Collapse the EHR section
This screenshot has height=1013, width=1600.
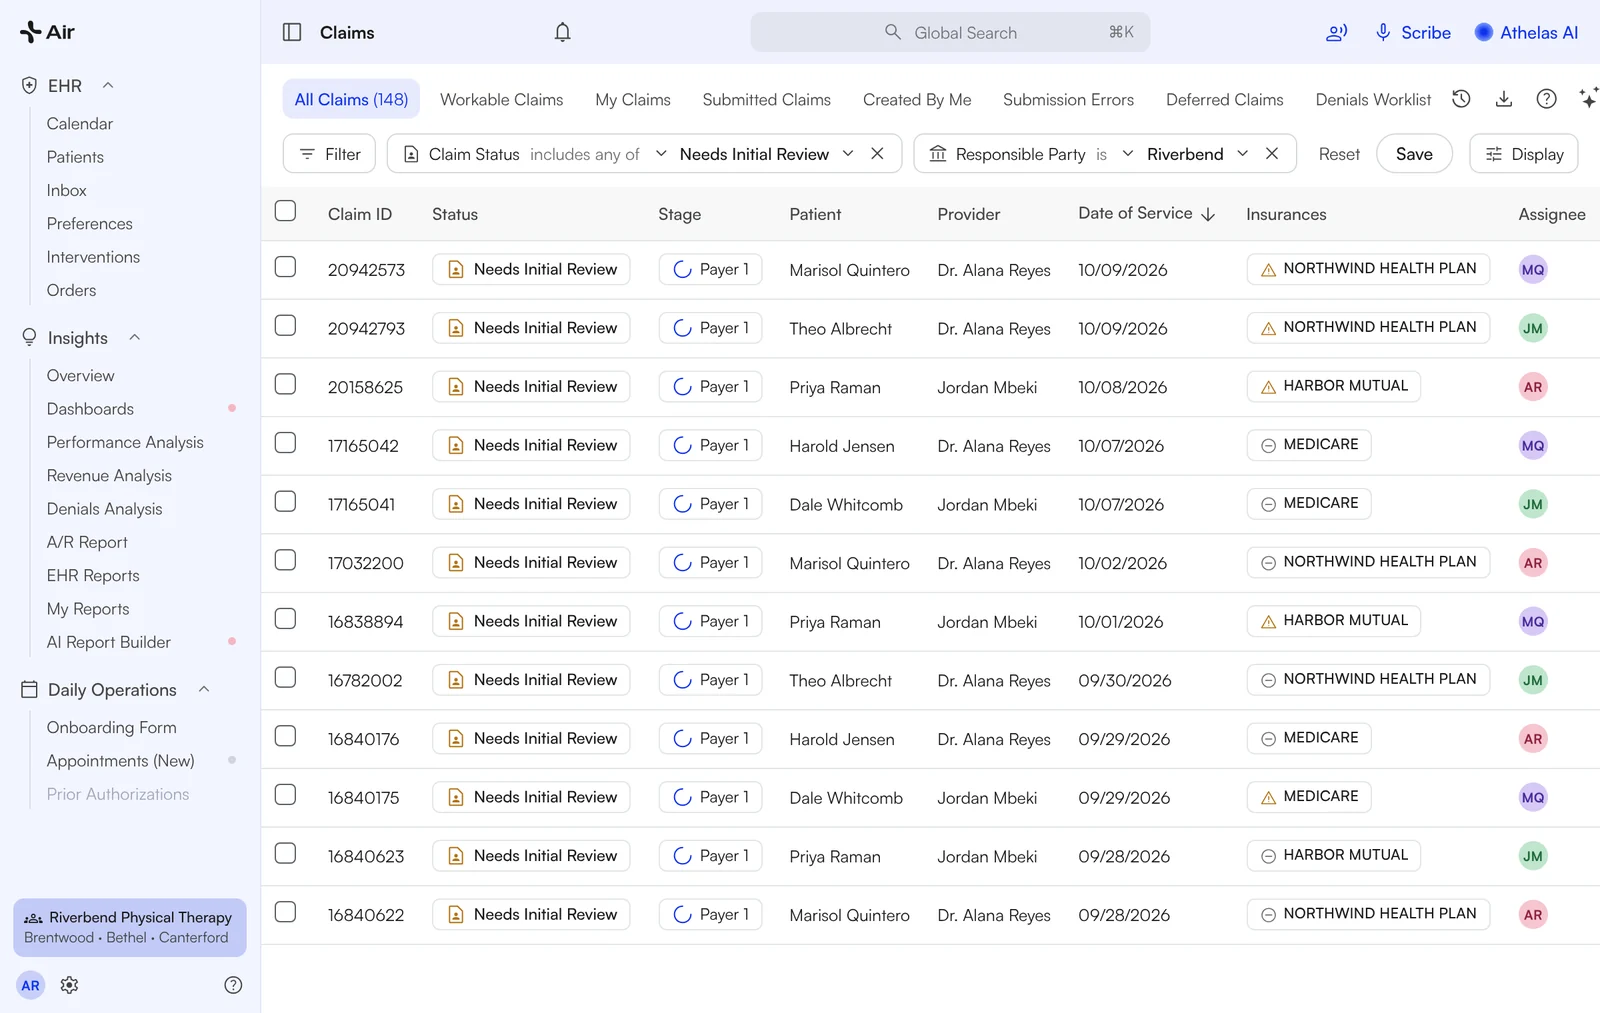[108, 86]
